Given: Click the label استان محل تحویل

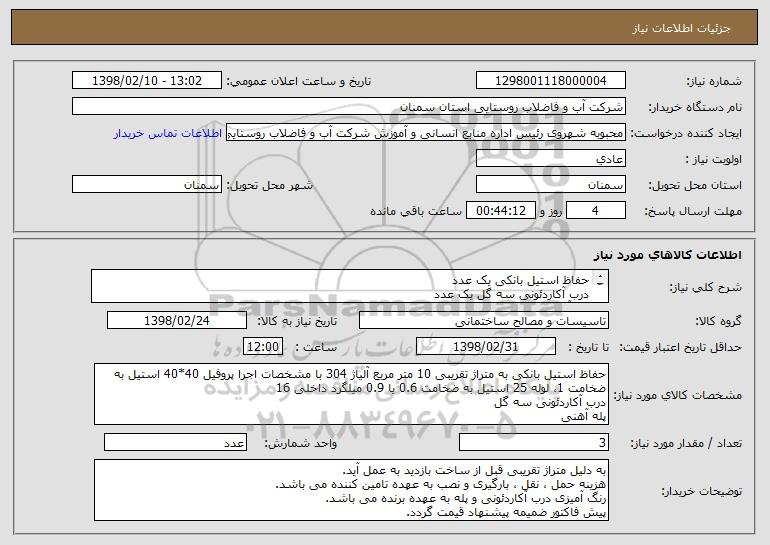Looking at the screenshot, I should [x=695, y=186].
